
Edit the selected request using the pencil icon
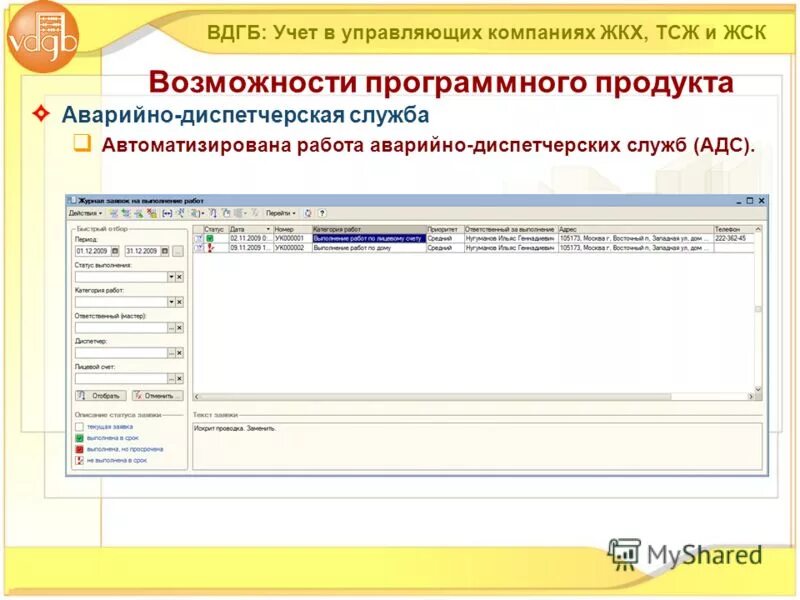pos(139,212)
